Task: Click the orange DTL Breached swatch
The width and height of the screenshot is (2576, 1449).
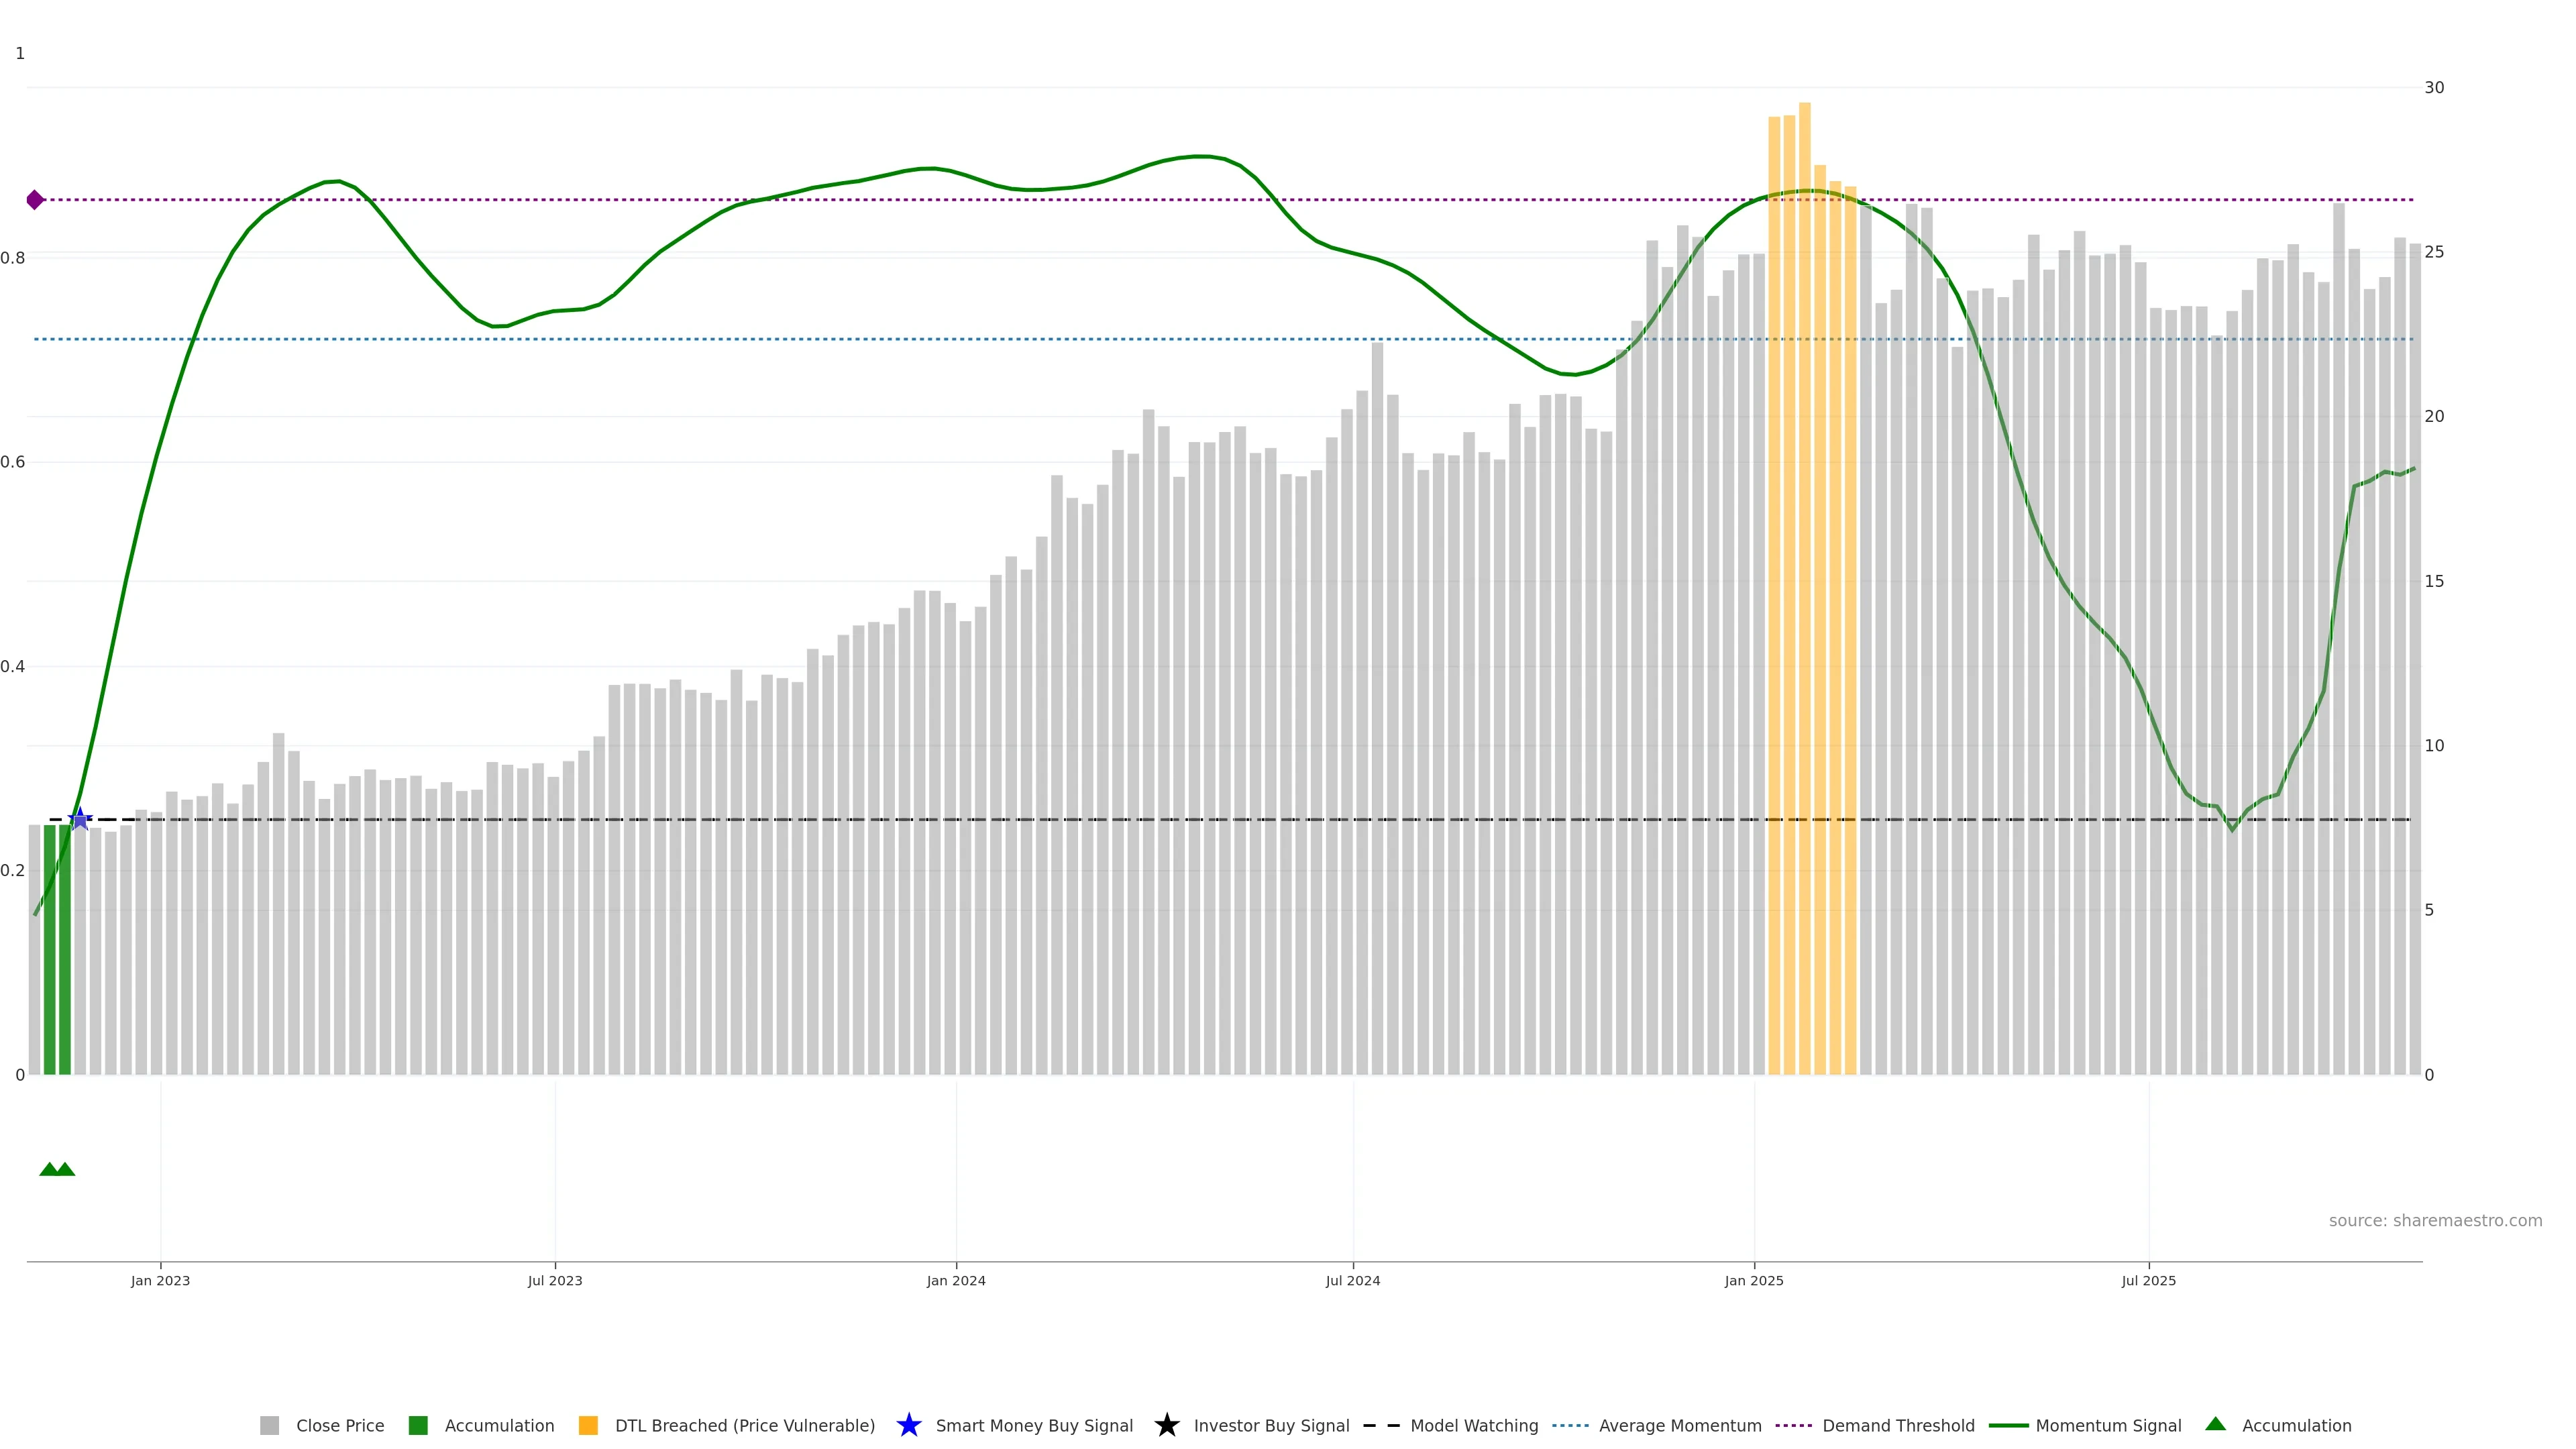Action: click(588, 1425)
